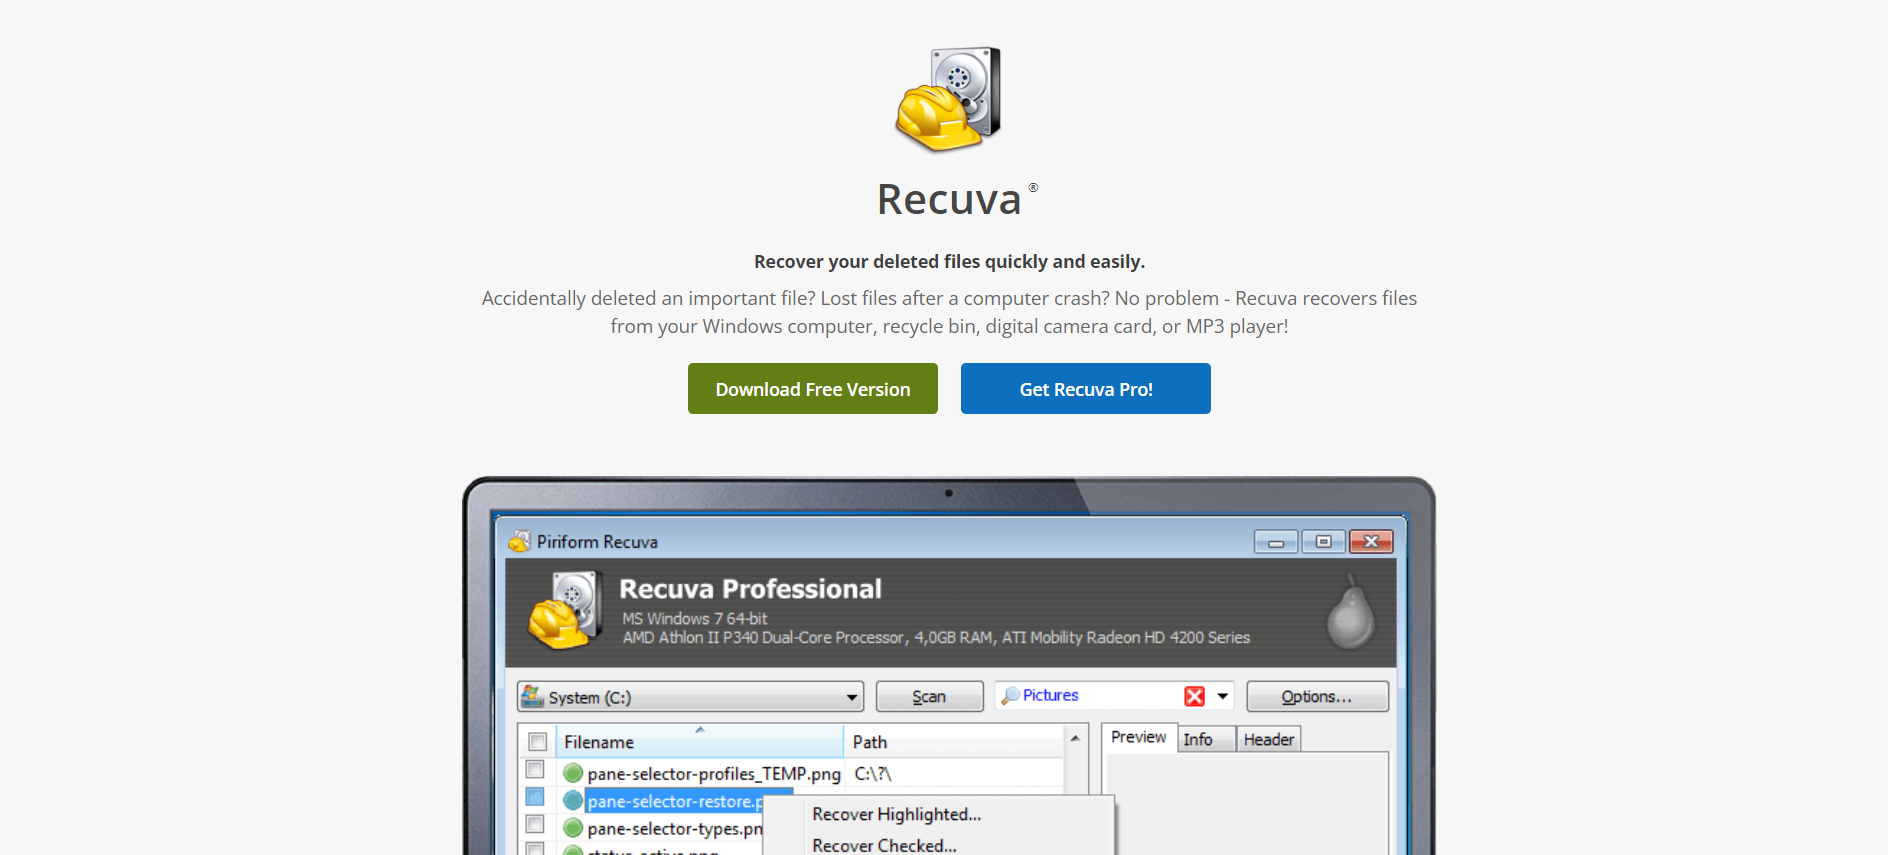Sort by the Filename column header
The image size is (1888, 855).
pyautogui.click(x=700, y=742)
